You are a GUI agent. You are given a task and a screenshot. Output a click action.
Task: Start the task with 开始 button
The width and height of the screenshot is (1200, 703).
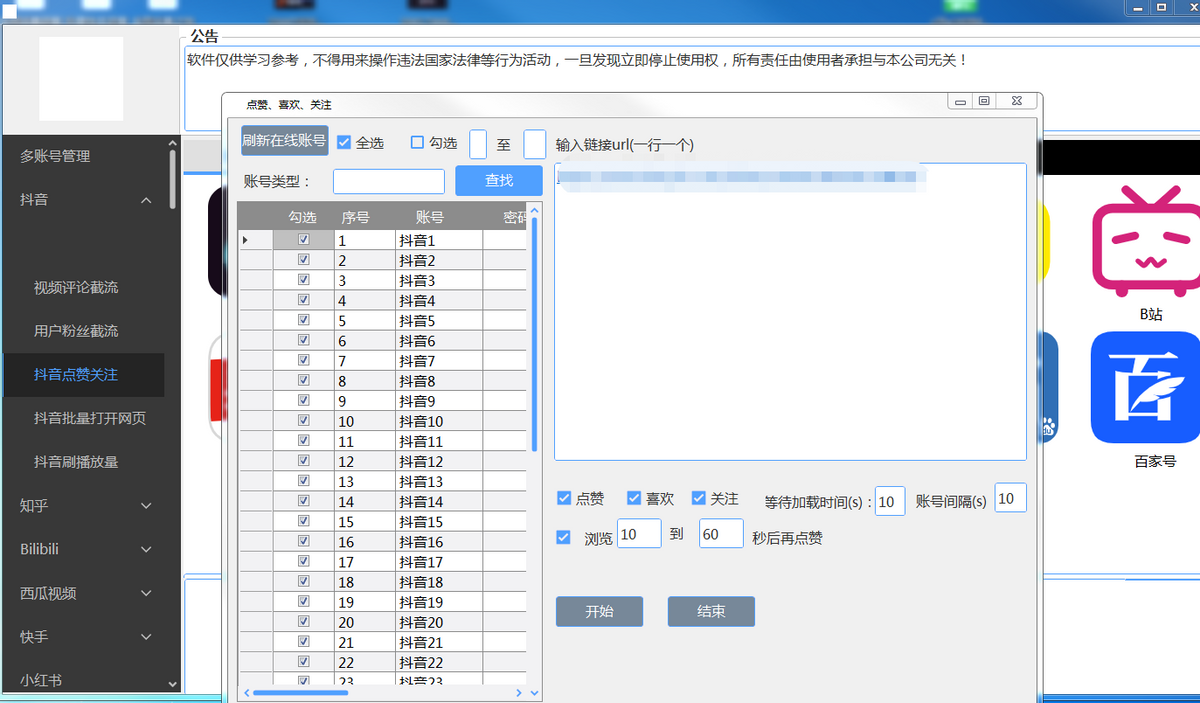599,611
